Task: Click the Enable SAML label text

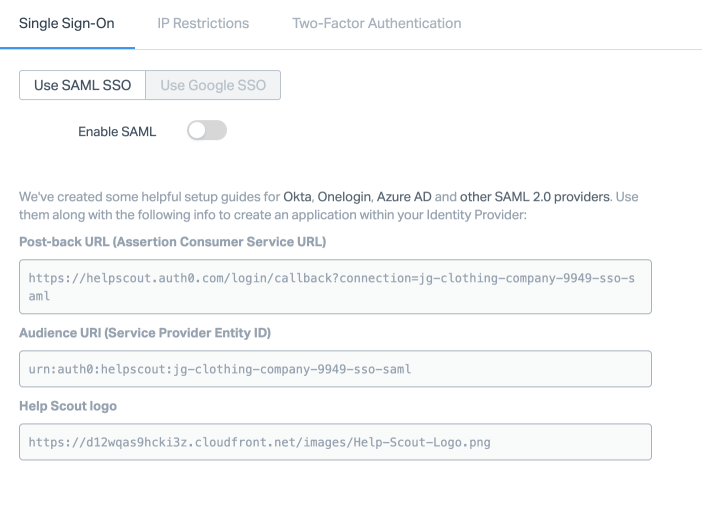Action: click(x=117, y=131)
